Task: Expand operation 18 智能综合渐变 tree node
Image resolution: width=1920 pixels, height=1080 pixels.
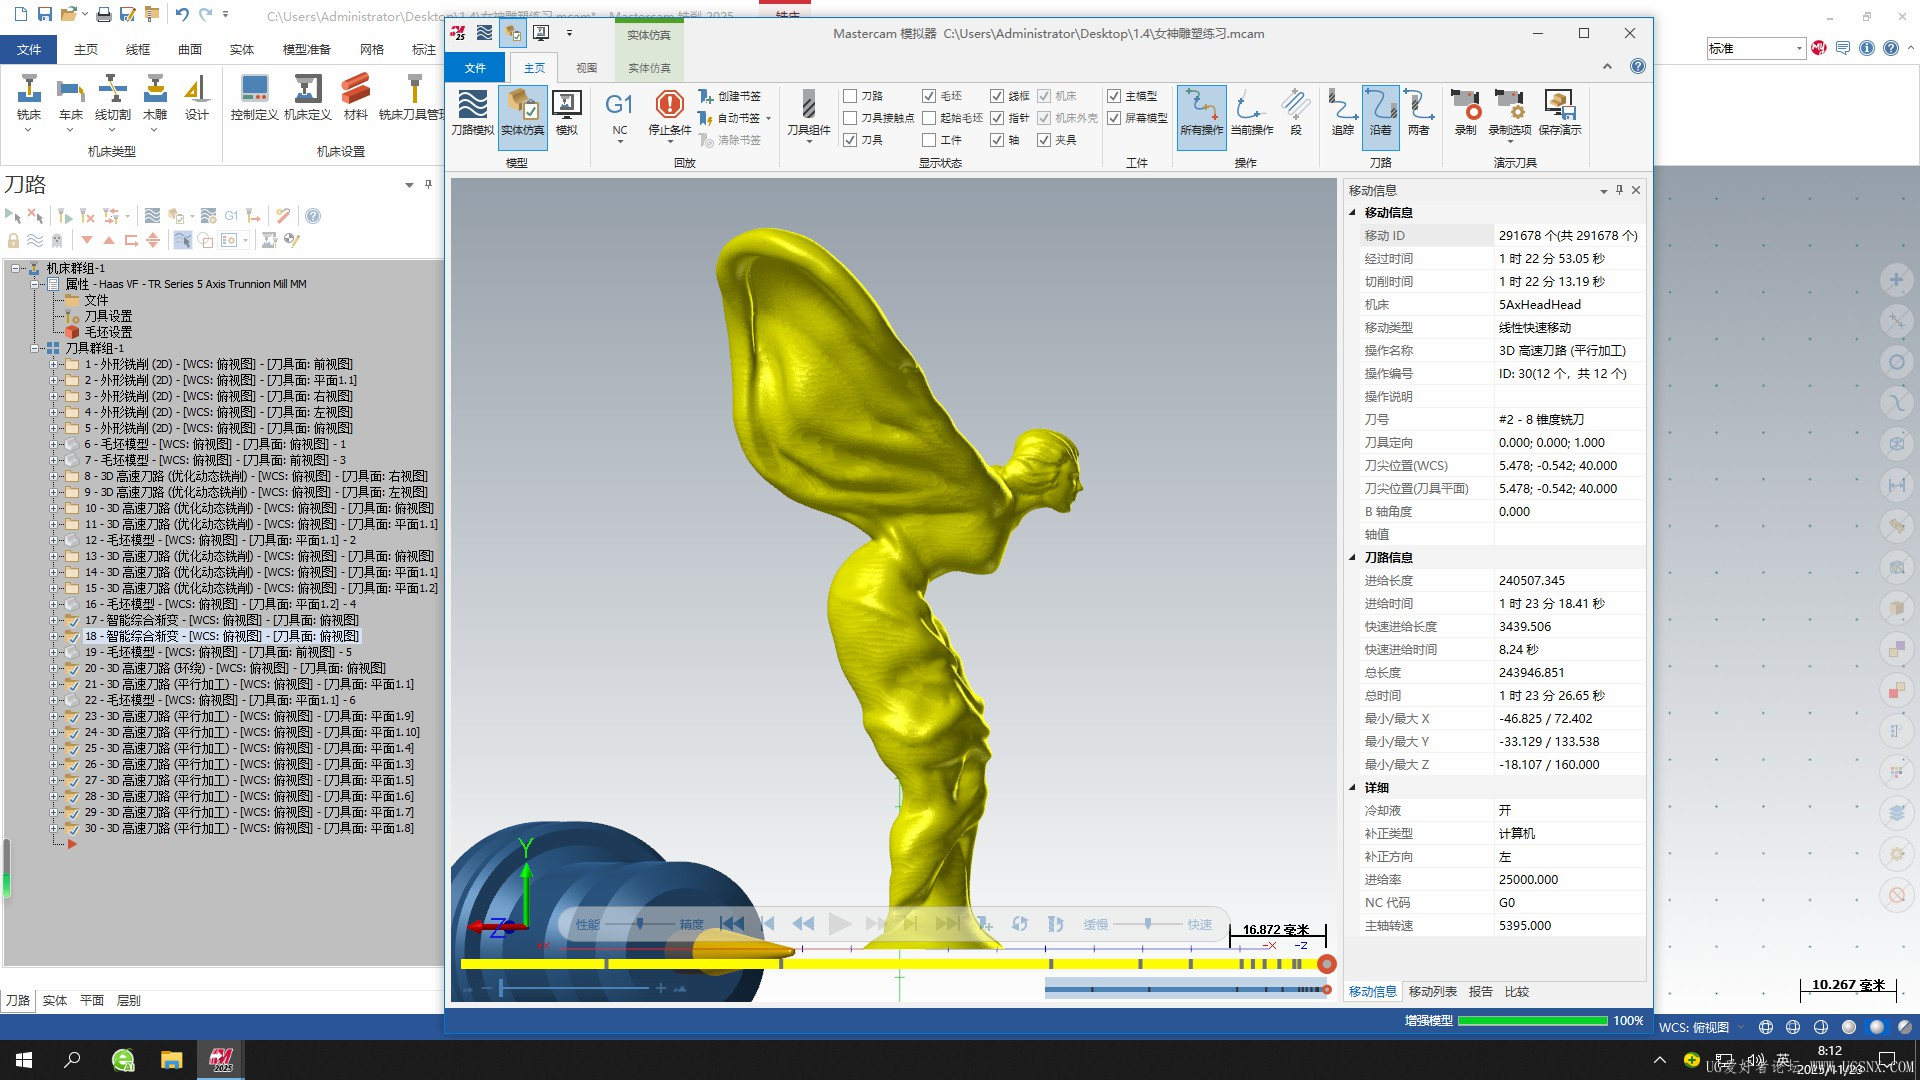Action: pyautogui.click(x=54, y=636)
